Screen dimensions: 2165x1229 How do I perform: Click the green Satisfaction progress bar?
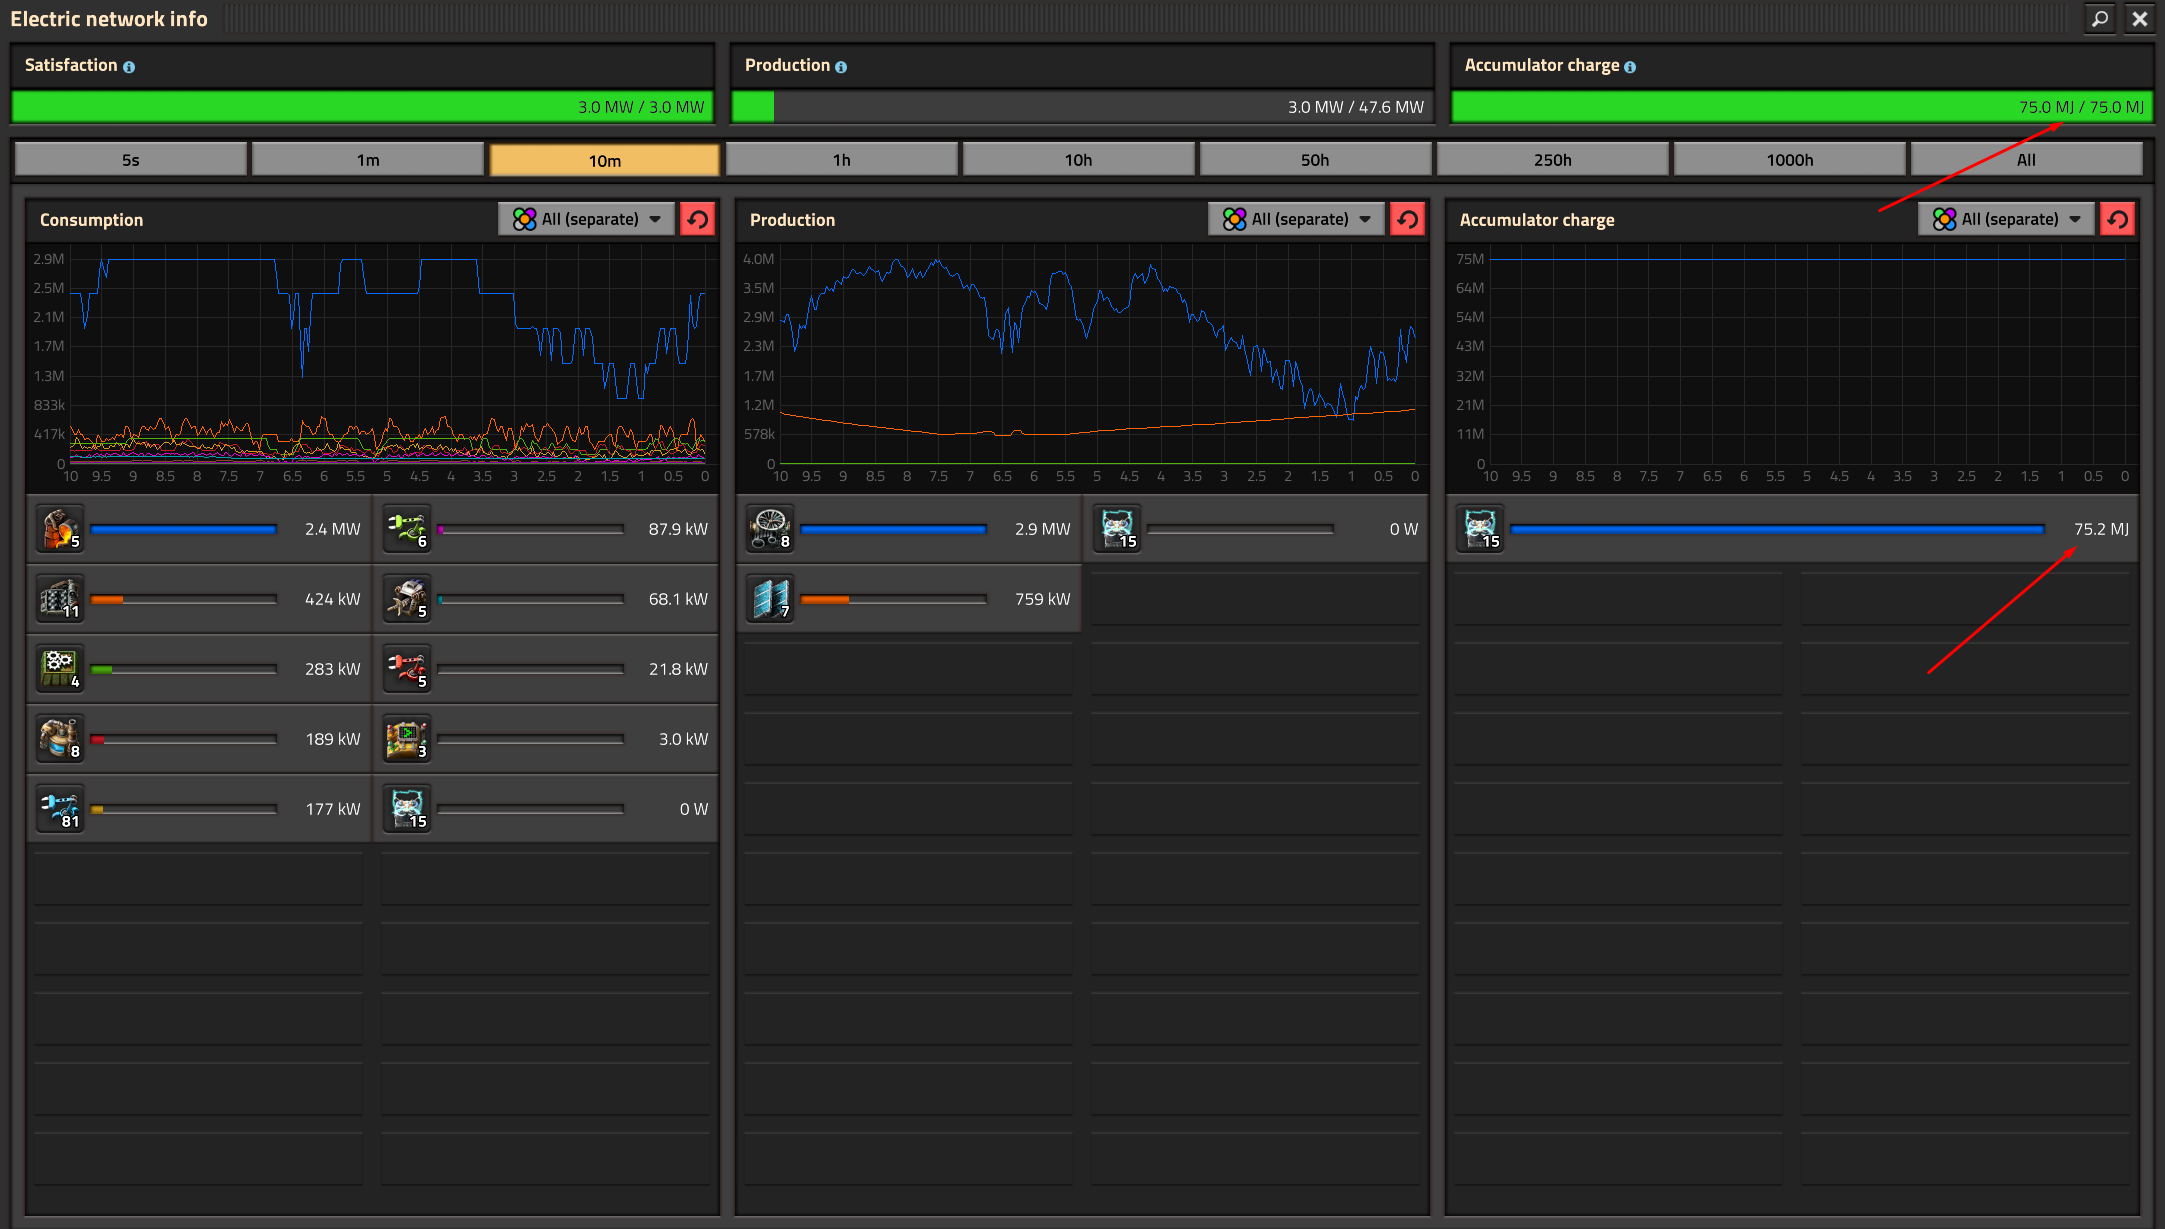[x=362, y=107]
